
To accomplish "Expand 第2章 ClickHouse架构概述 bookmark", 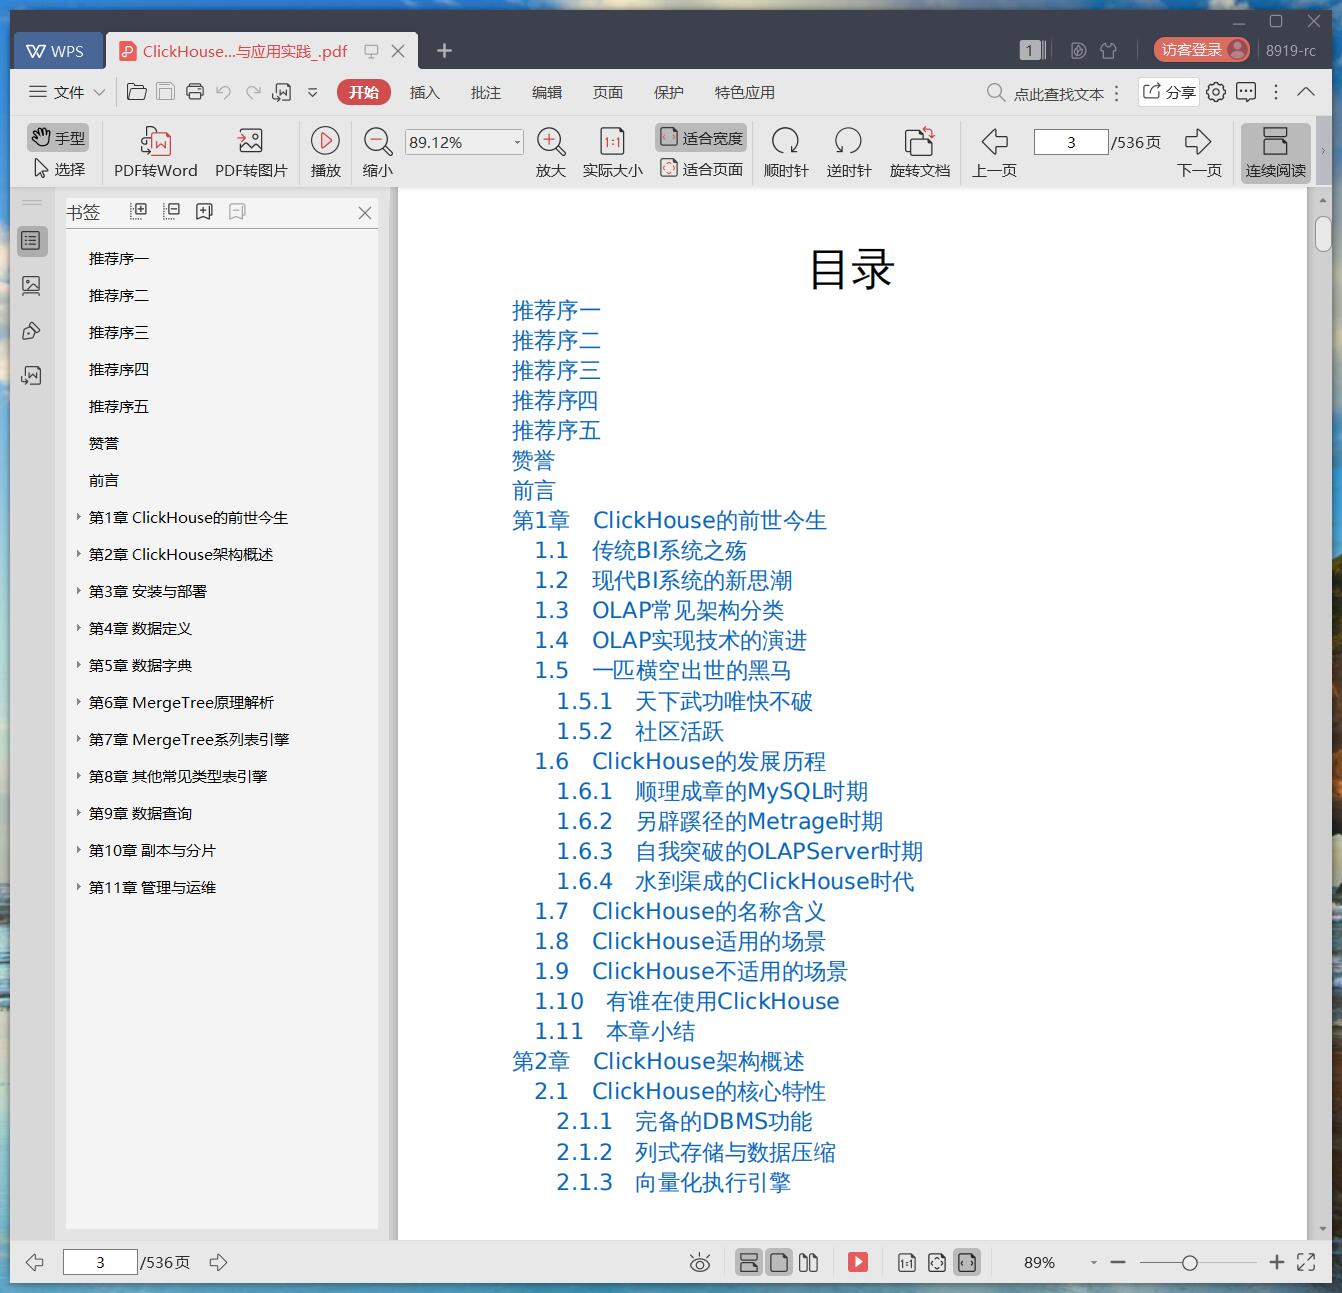I will (x=78, y=554).
